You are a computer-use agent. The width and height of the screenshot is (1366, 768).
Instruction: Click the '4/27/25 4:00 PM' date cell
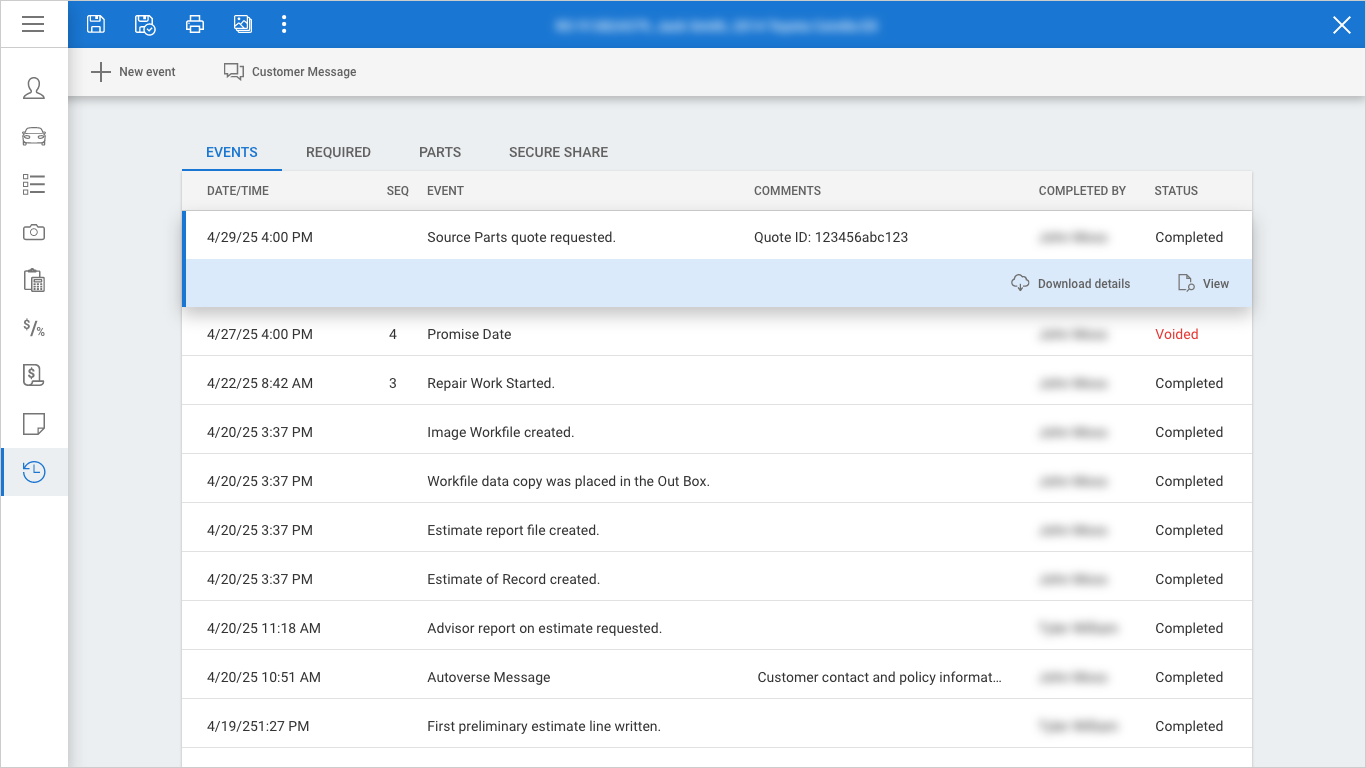pyautogui.click(x=260, y=334)
